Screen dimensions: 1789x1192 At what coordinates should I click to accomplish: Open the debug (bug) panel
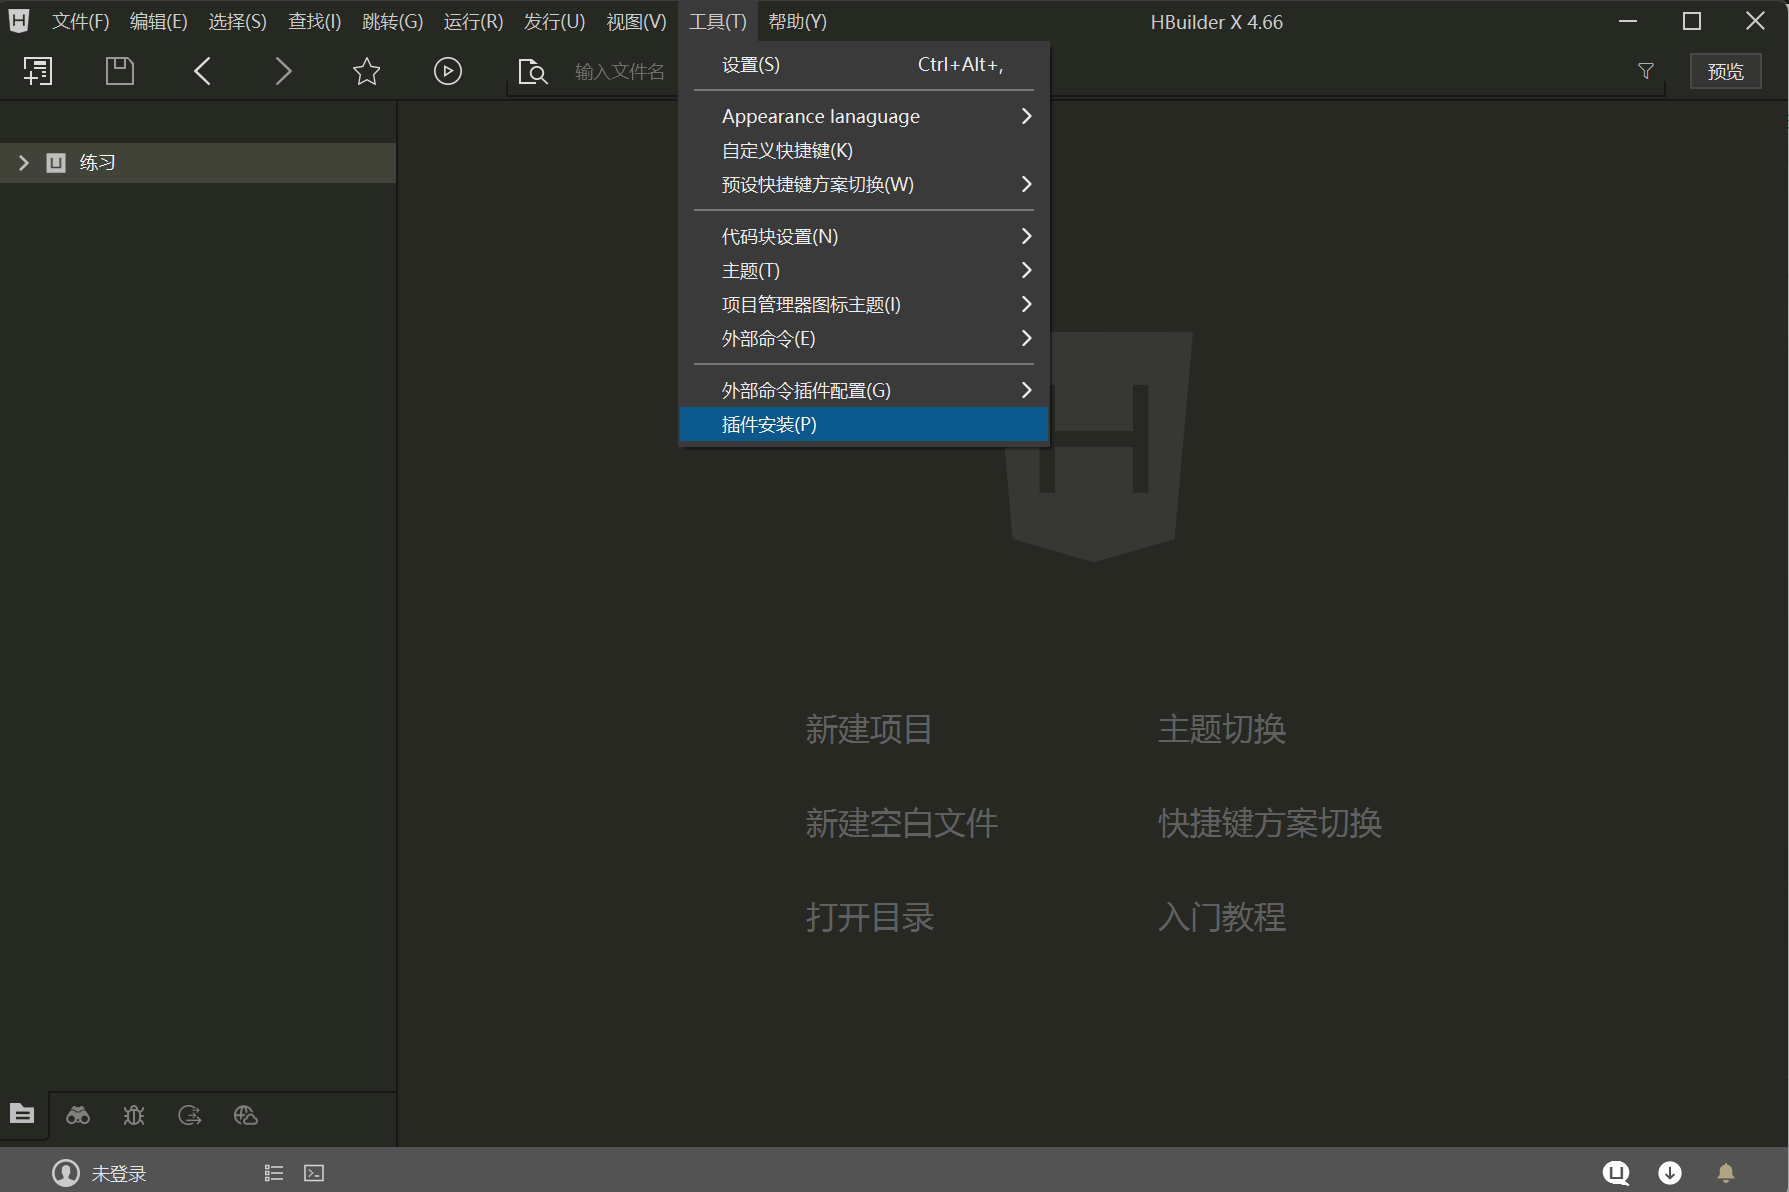pyautogui.click(x=133, y=1115)
